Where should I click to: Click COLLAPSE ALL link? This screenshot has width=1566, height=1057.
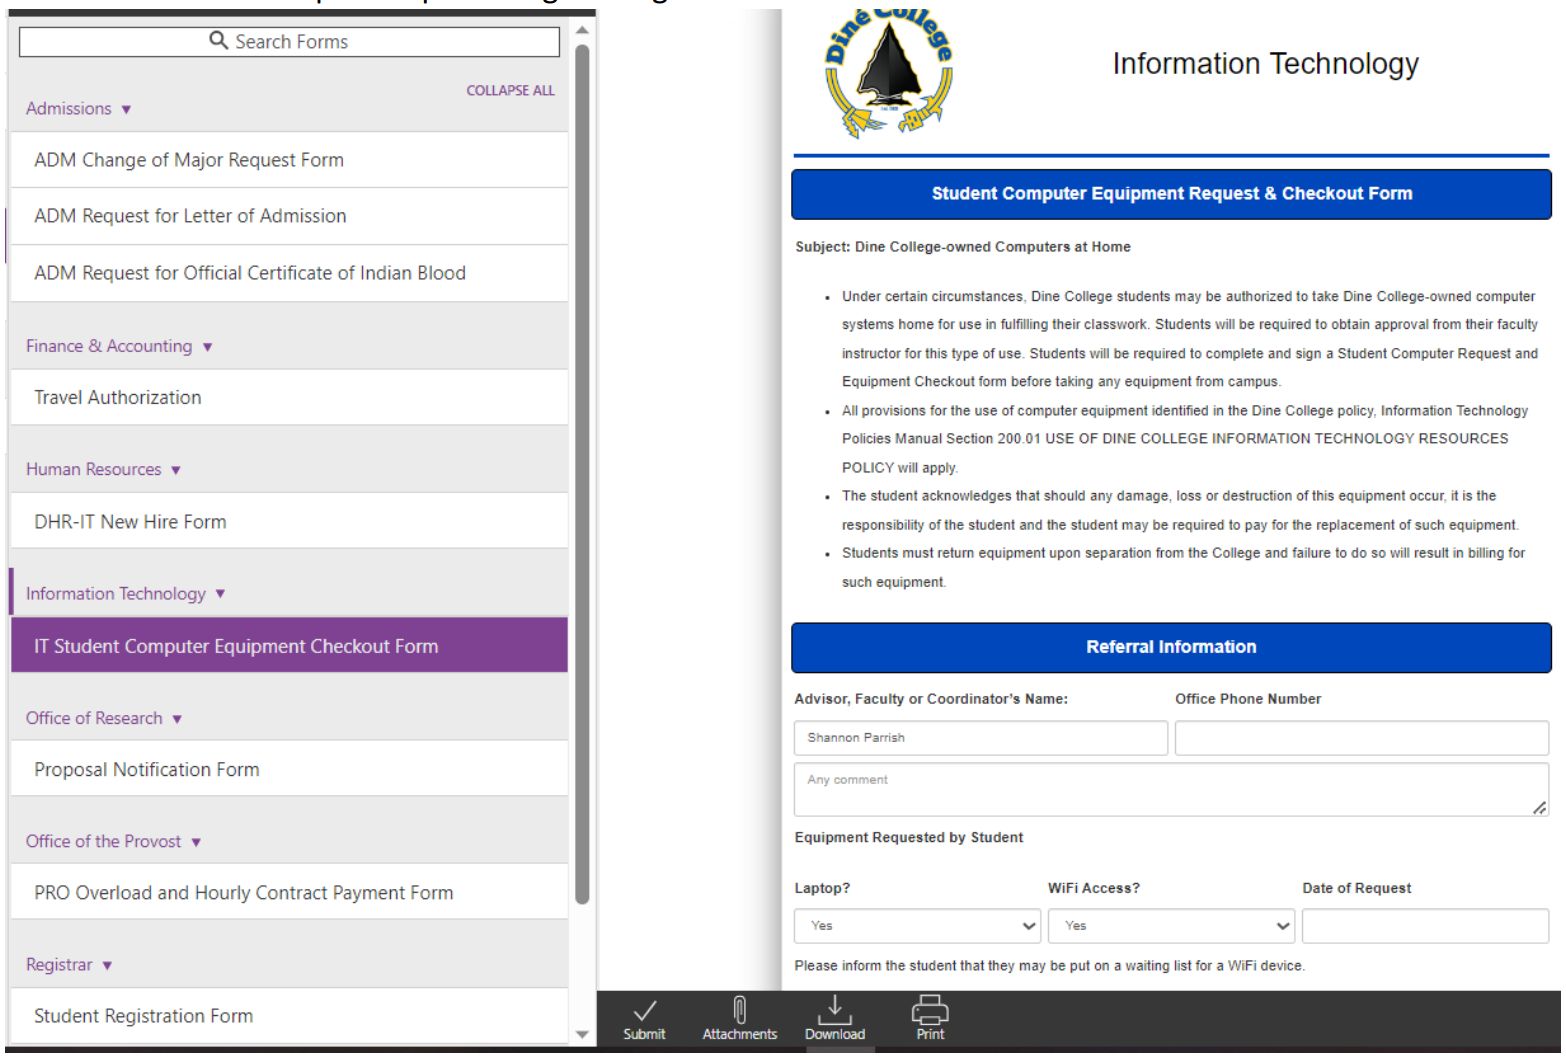click(x=510, y=90)
